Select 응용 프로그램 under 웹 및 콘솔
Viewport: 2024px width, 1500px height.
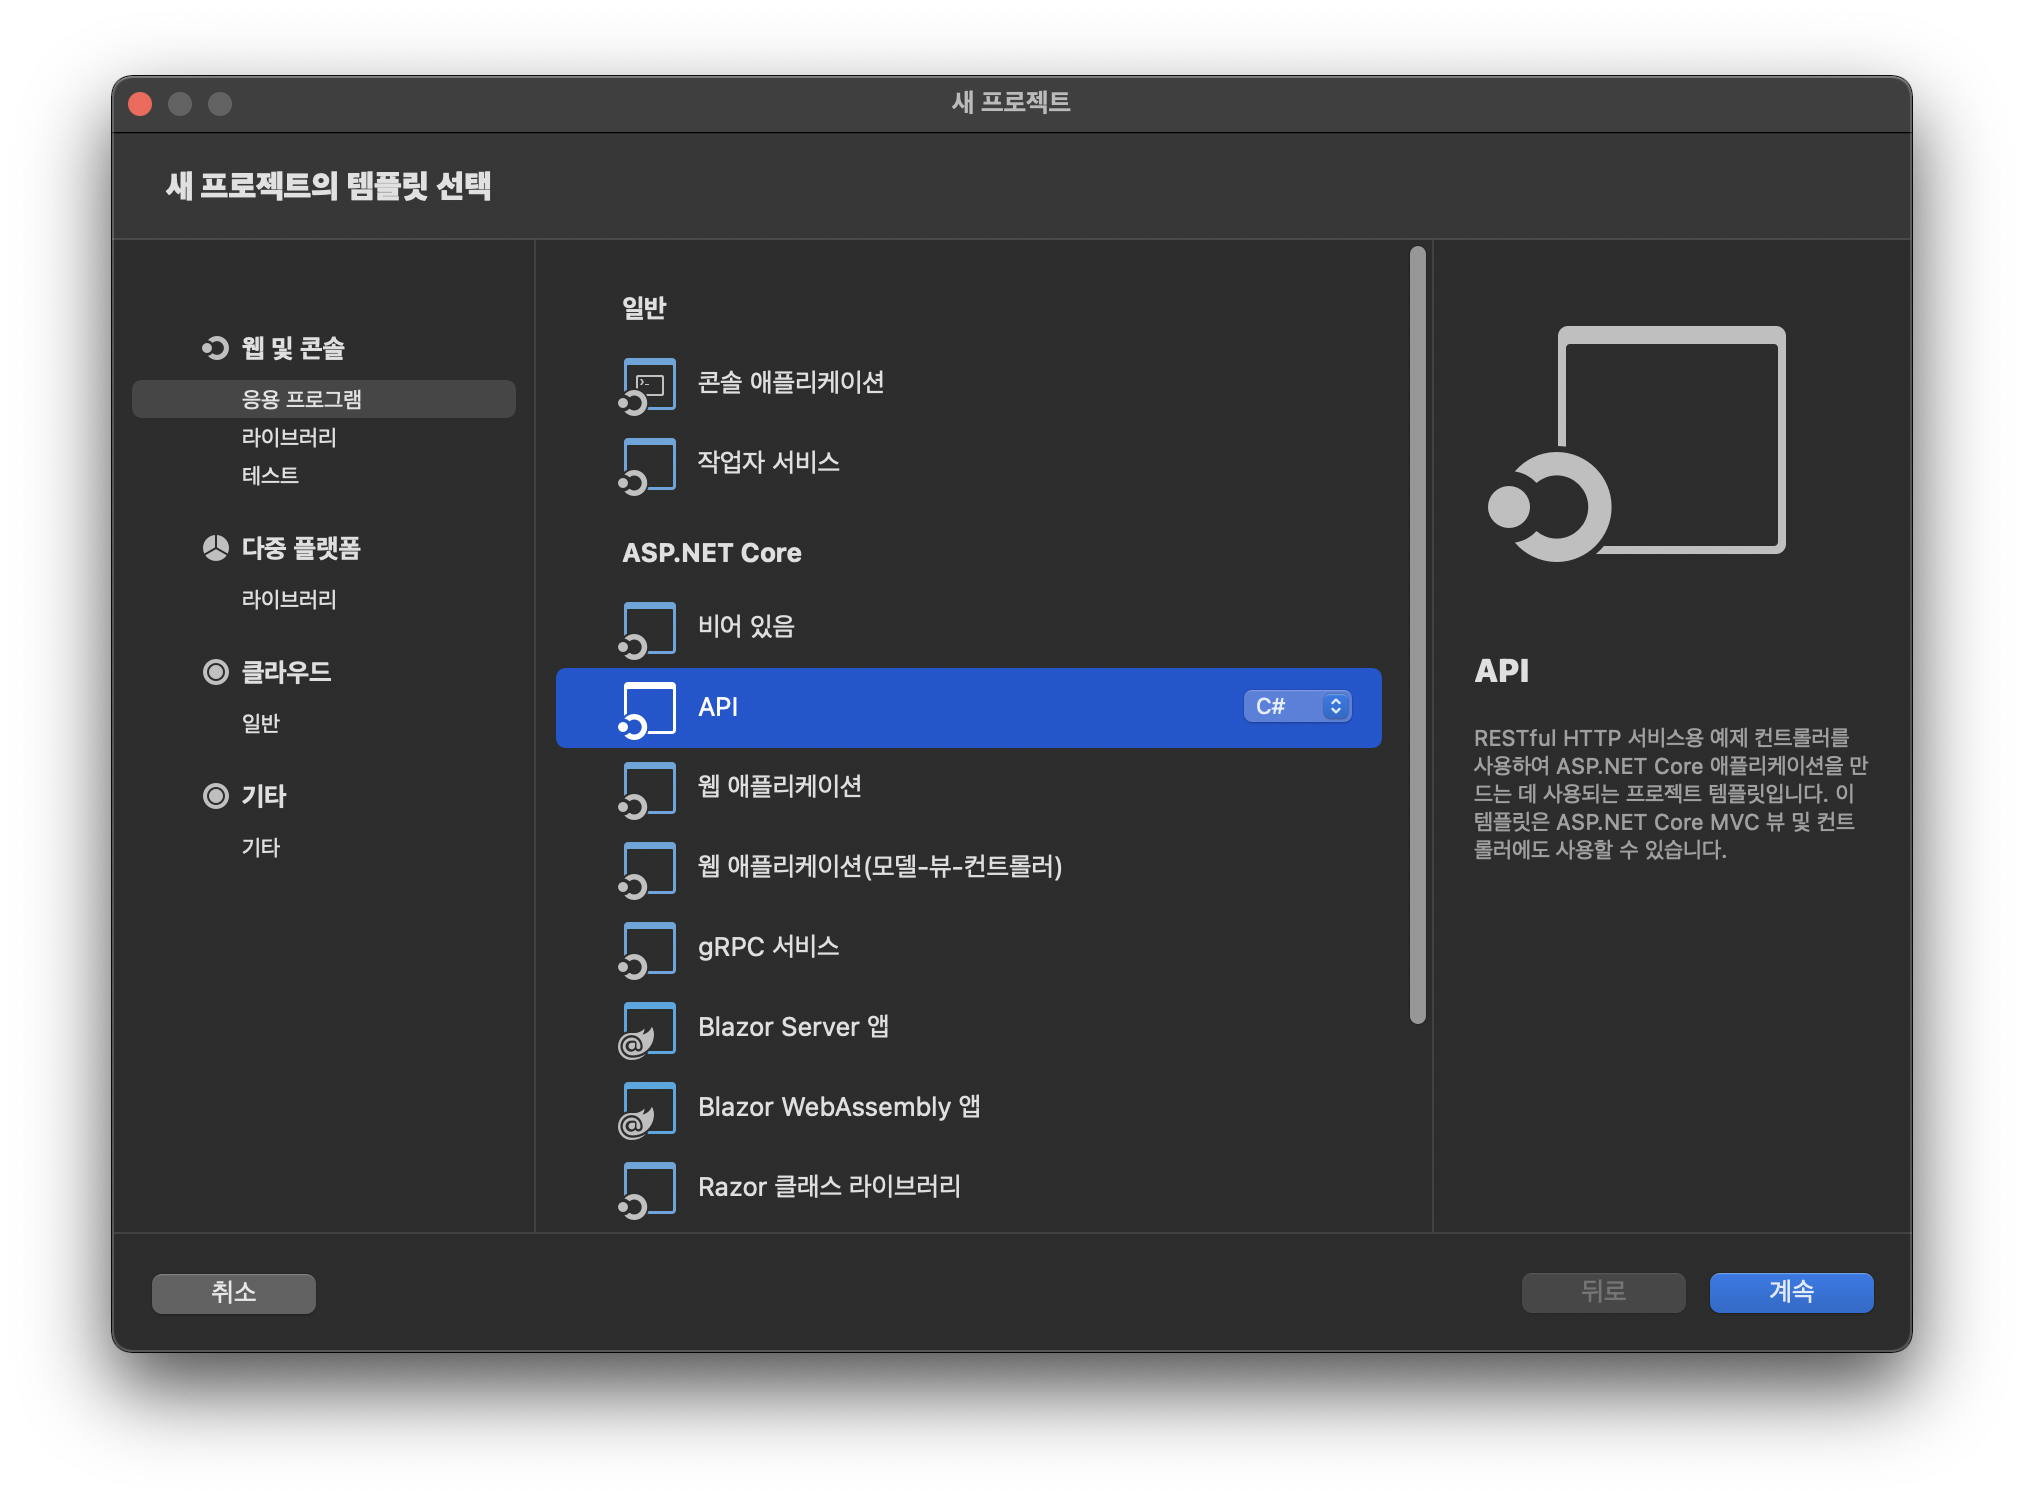(x=324, y=399)
